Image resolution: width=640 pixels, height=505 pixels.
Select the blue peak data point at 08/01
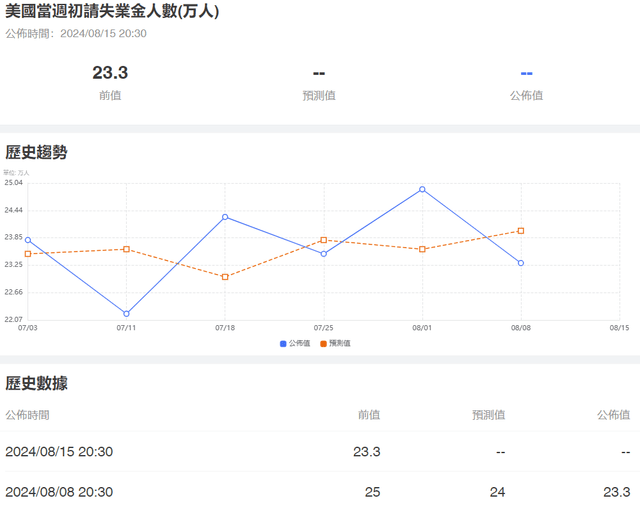tap(422, 189)
